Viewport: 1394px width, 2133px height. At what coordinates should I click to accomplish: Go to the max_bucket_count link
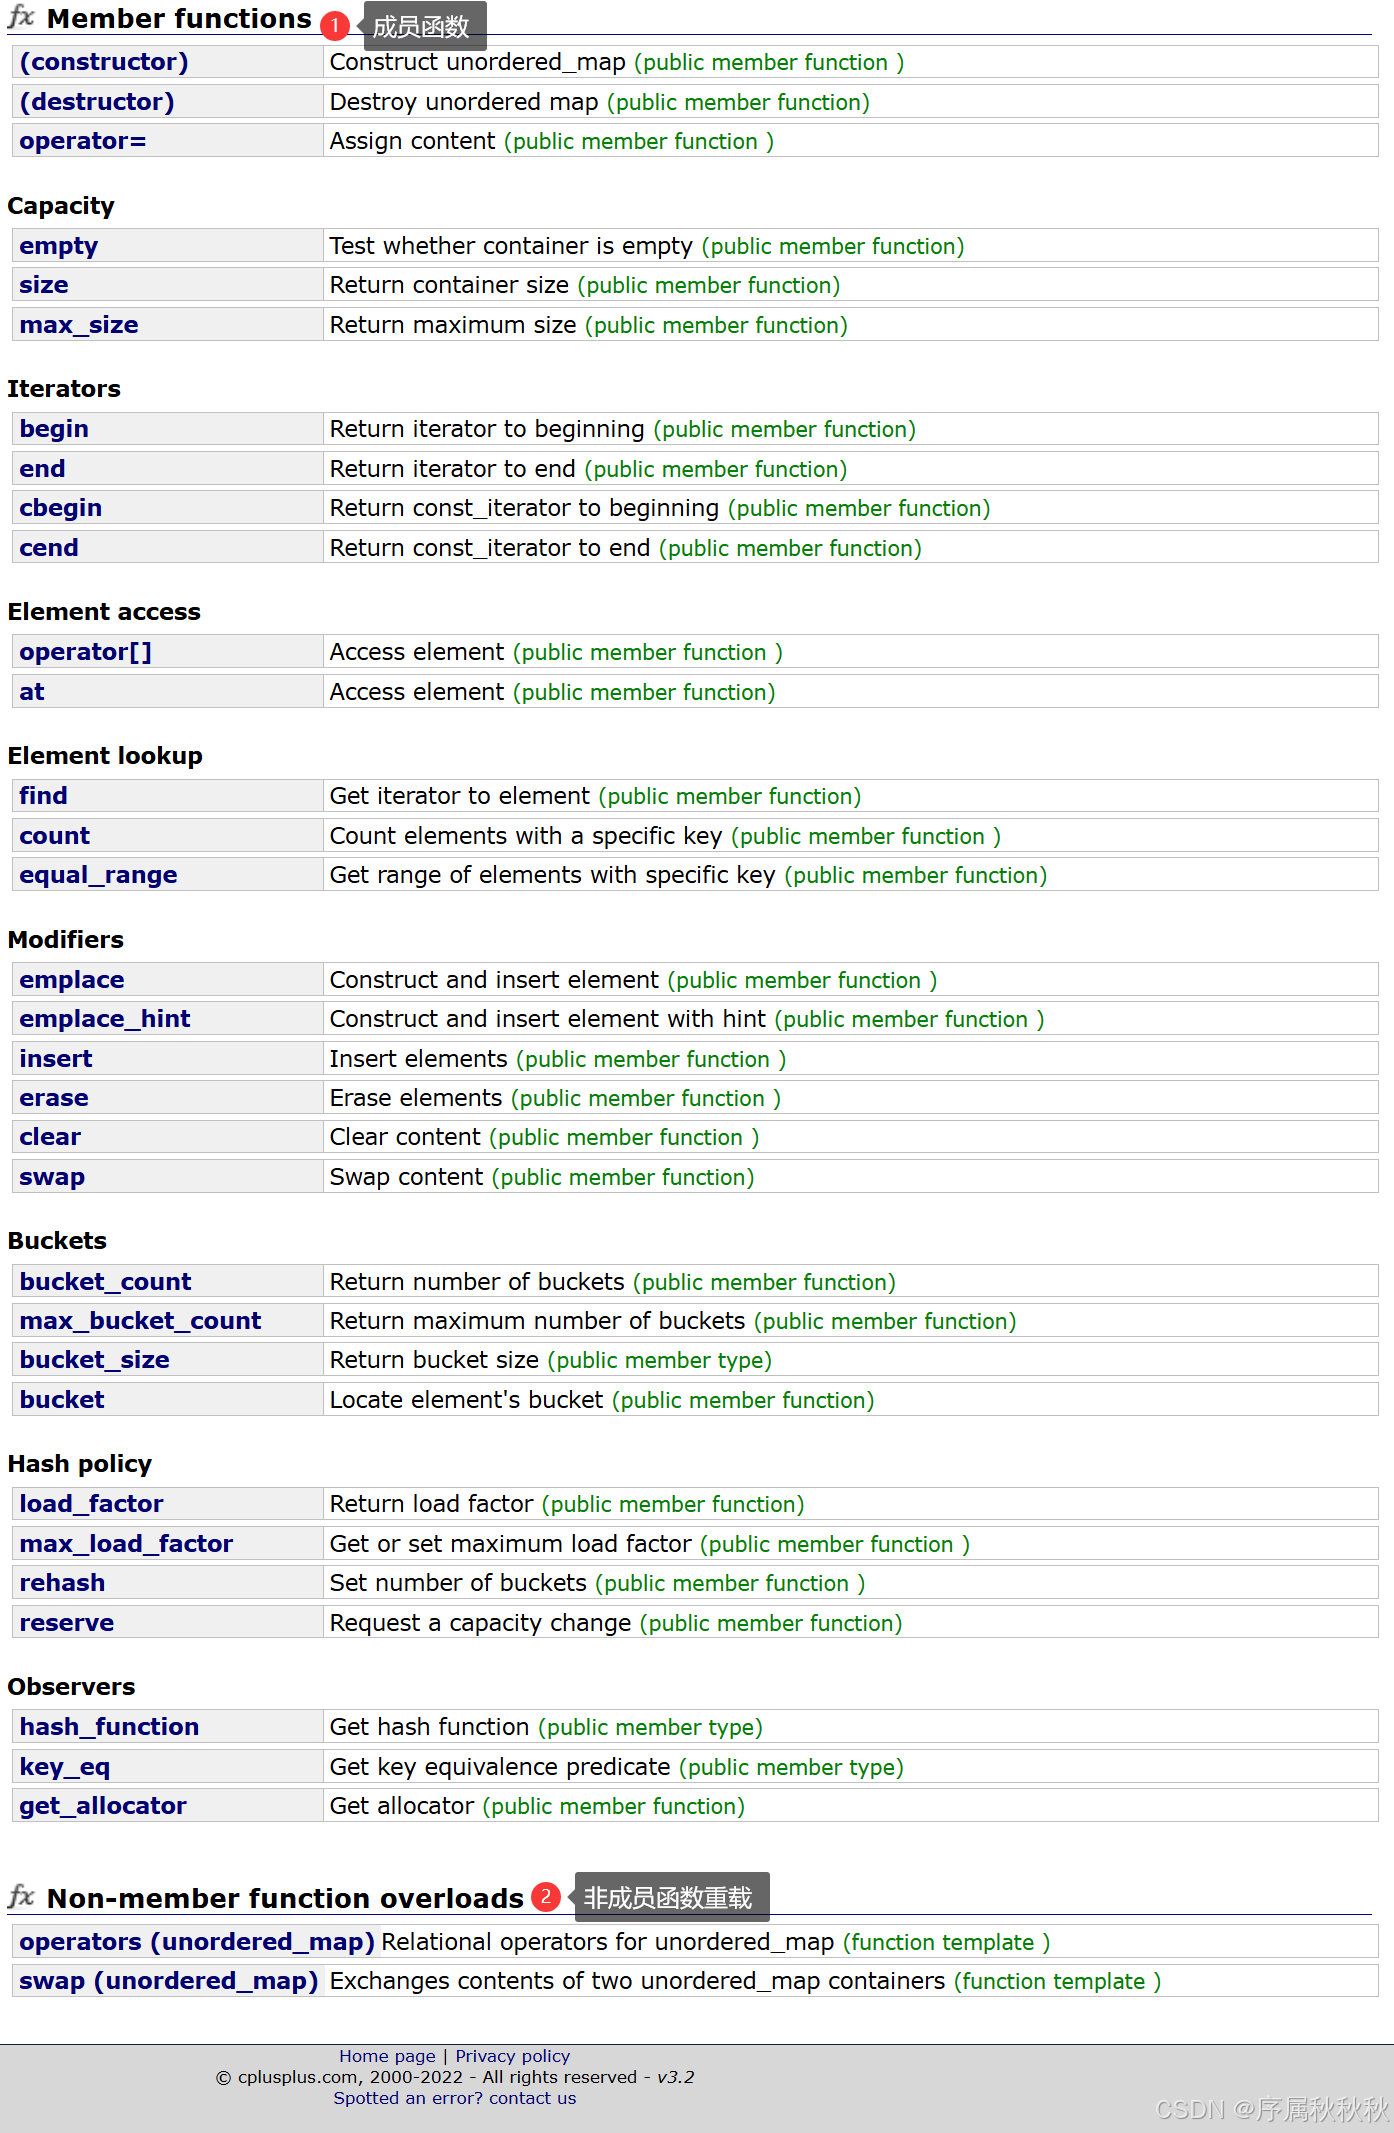[140, 1321]
